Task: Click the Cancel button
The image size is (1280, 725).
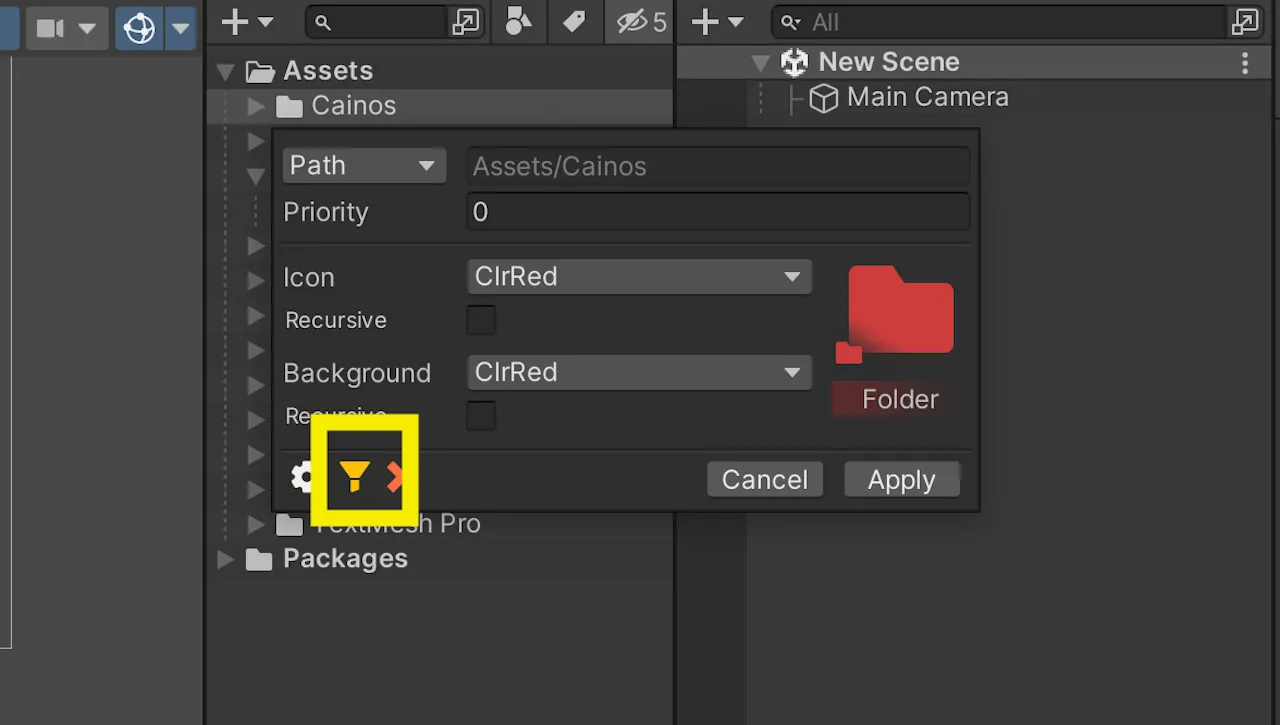Action: tap(765, 480)
